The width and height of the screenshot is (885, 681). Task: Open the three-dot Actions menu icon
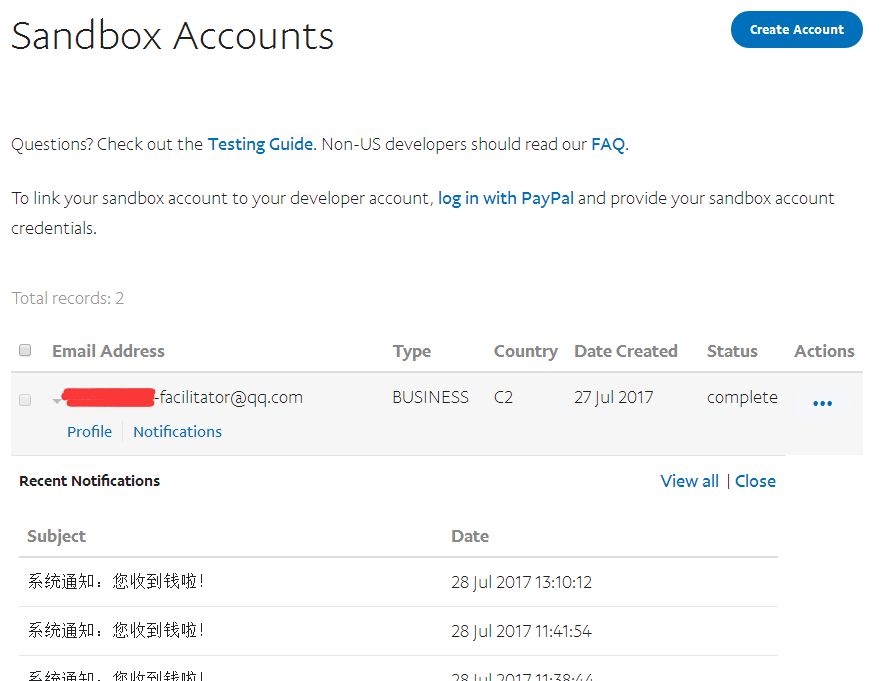click(x=822, y=403)
